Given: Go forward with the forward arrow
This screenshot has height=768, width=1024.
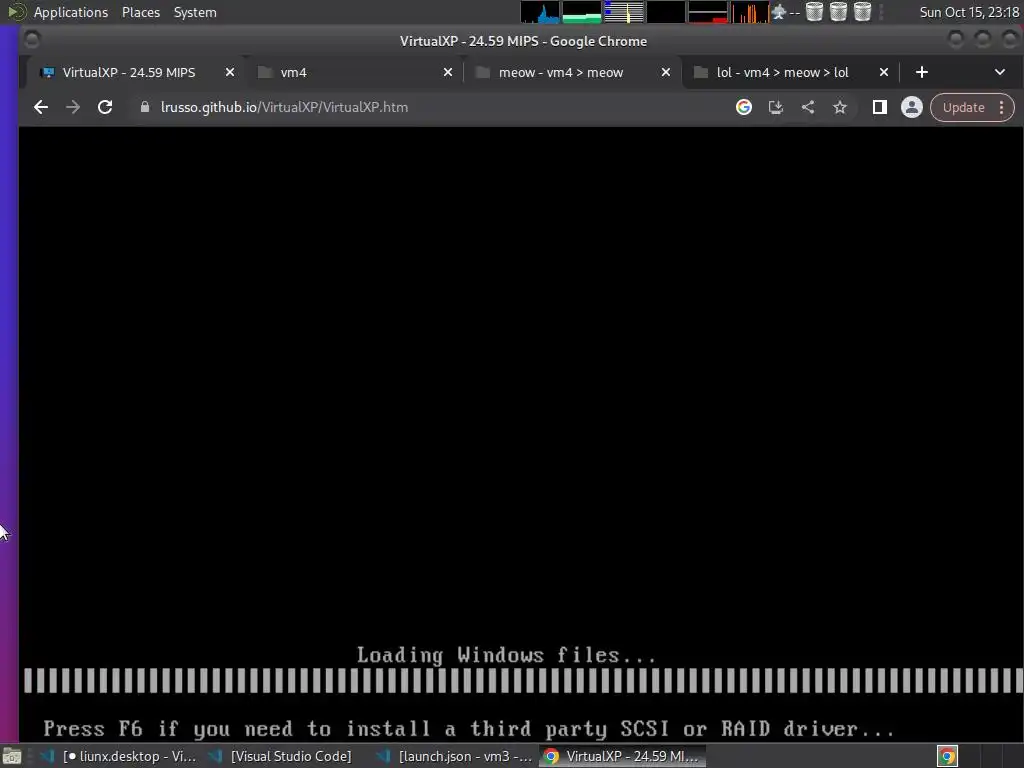Looking at the screenshot, I should coord(72,107).
